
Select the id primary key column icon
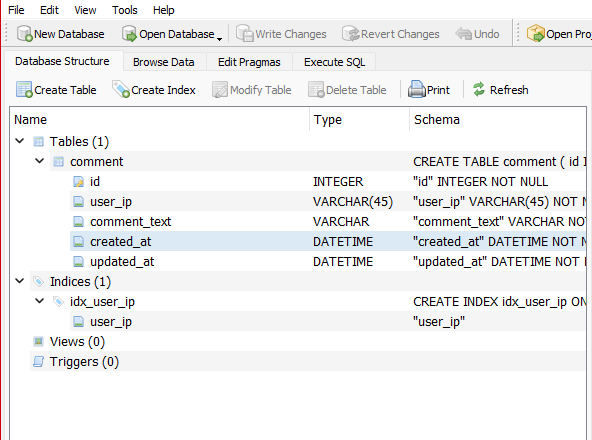pos(78,182)
